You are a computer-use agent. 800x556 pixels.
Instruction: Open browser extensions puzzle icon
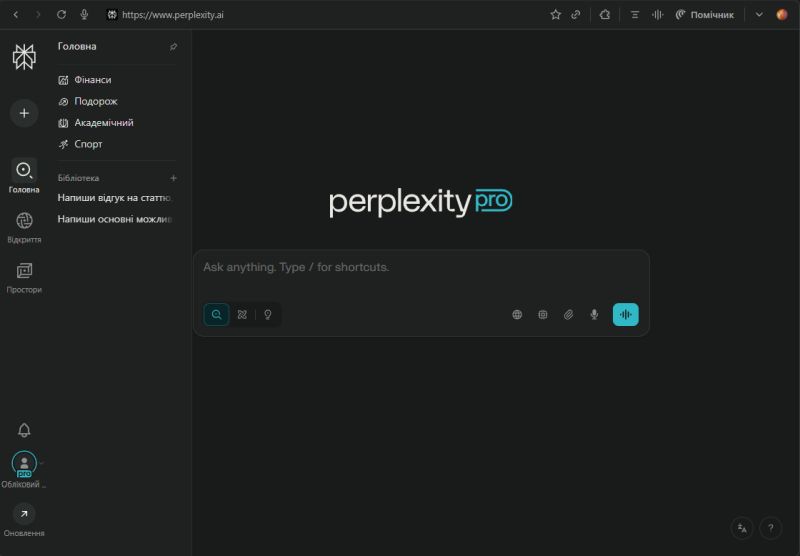pos(605,15)
